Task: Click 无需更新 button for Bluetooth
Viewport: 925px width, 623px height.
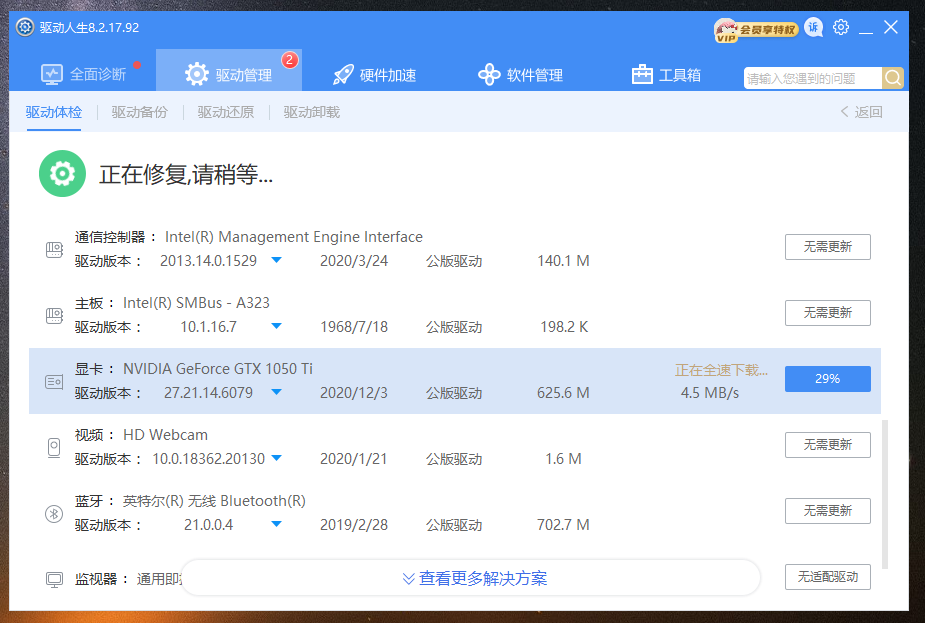Action: [x=828, y=511]
